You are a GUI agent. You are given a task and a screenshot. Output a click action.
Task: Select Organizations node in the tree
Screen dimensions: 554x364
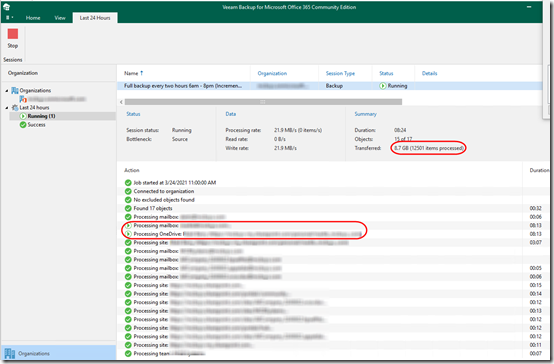click(35, 90)
